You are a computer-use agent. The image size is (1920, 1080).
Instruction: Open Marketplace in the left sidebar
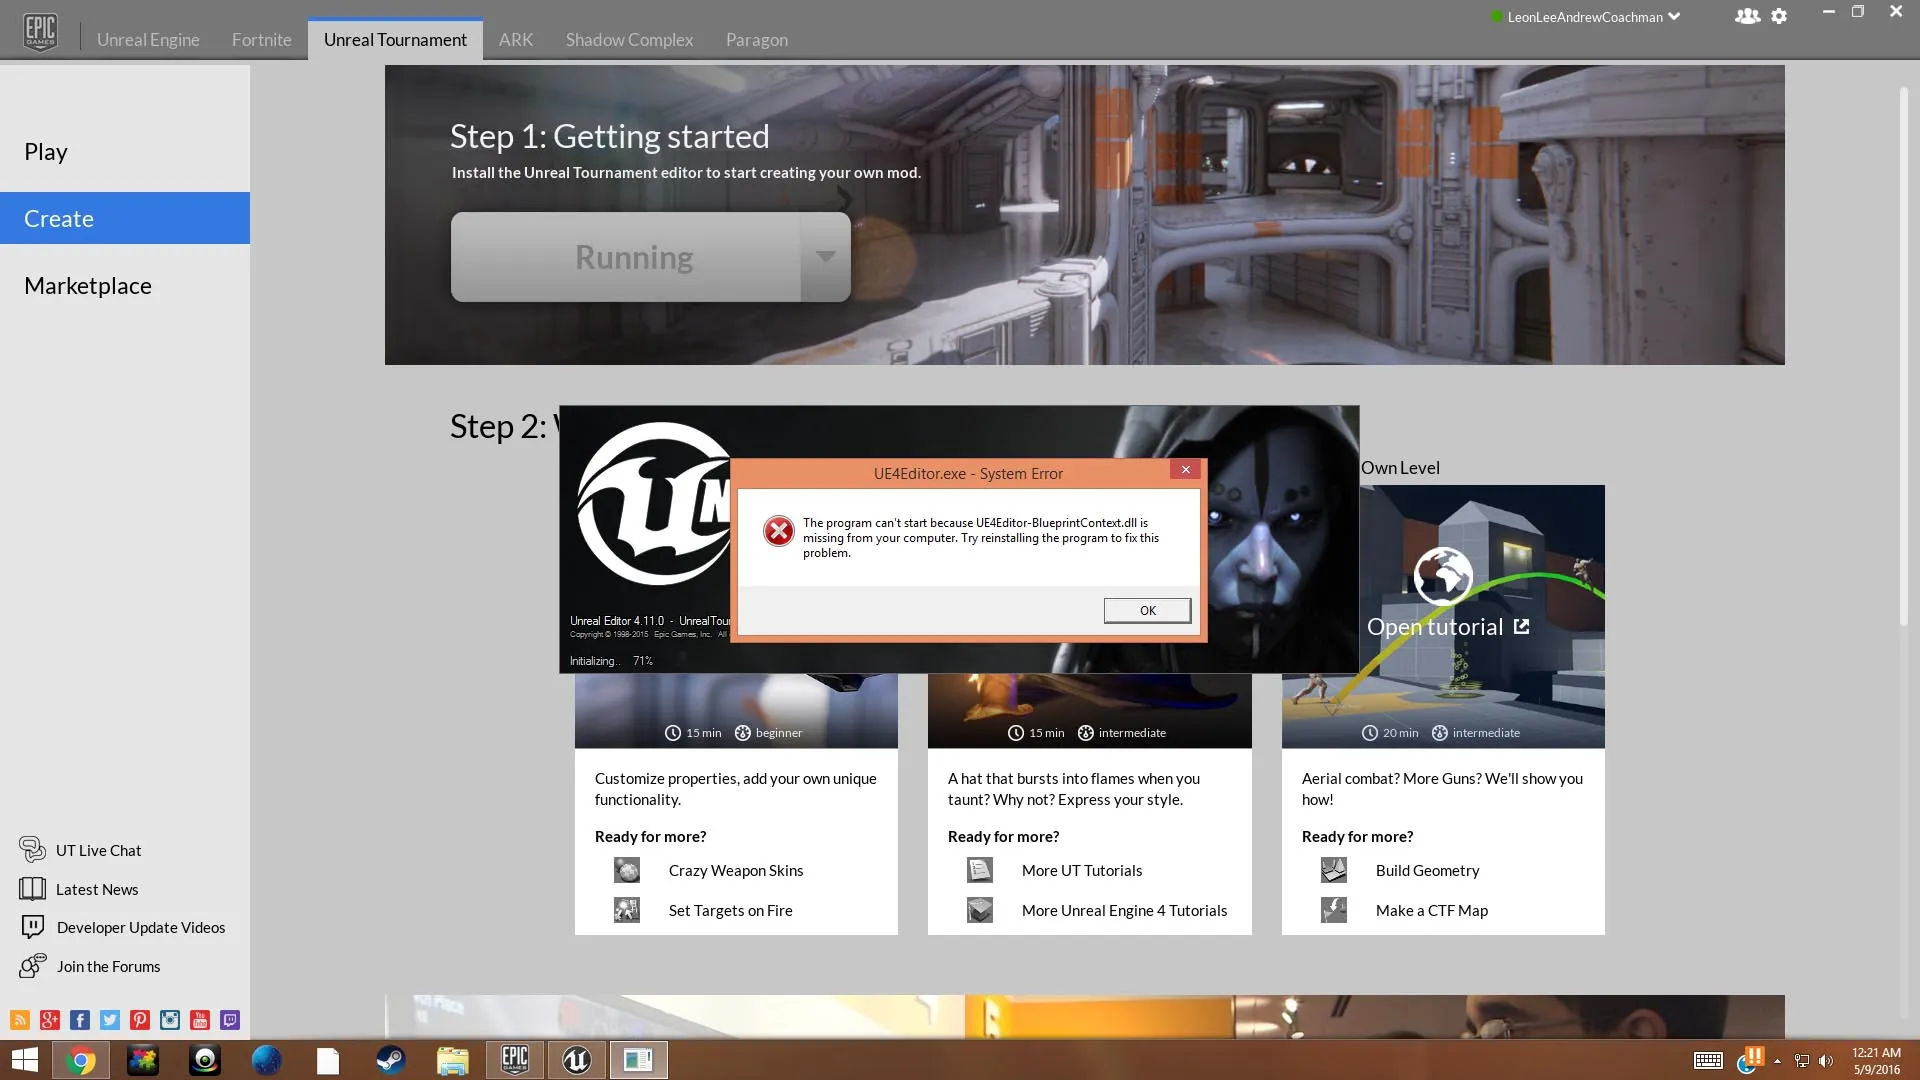(125, 286)
